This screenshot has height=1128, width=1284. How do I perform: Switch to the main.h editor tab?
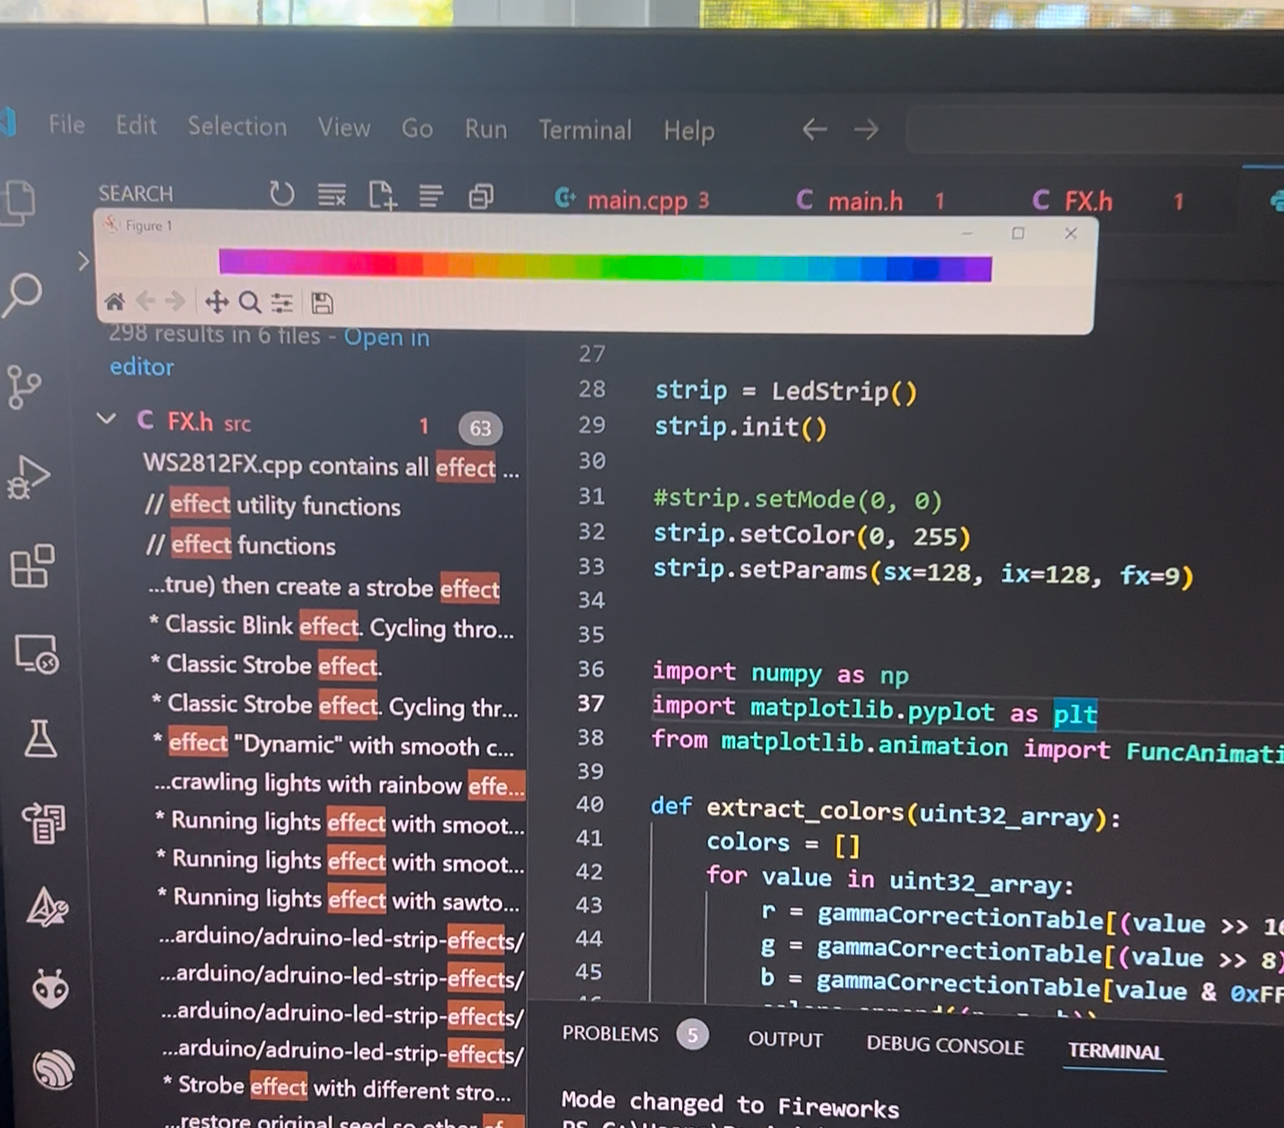[x=865, y=201]
